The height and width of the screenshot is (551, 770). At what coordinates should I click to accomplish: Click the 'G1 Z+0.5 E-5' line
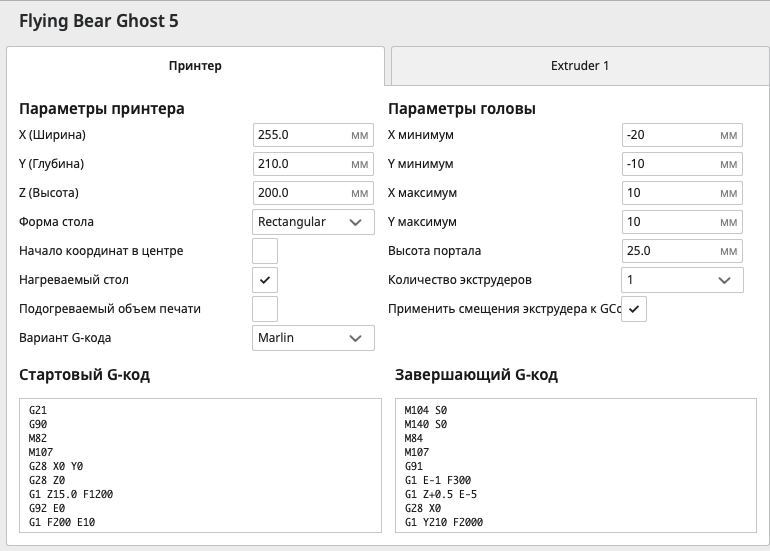click(440, 494)
